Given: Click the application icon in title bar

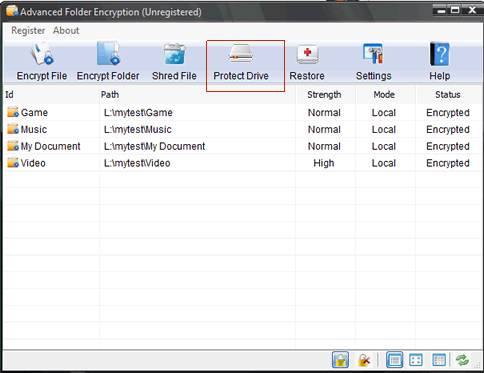Looking at the screenshot, I should coord(12,11).
